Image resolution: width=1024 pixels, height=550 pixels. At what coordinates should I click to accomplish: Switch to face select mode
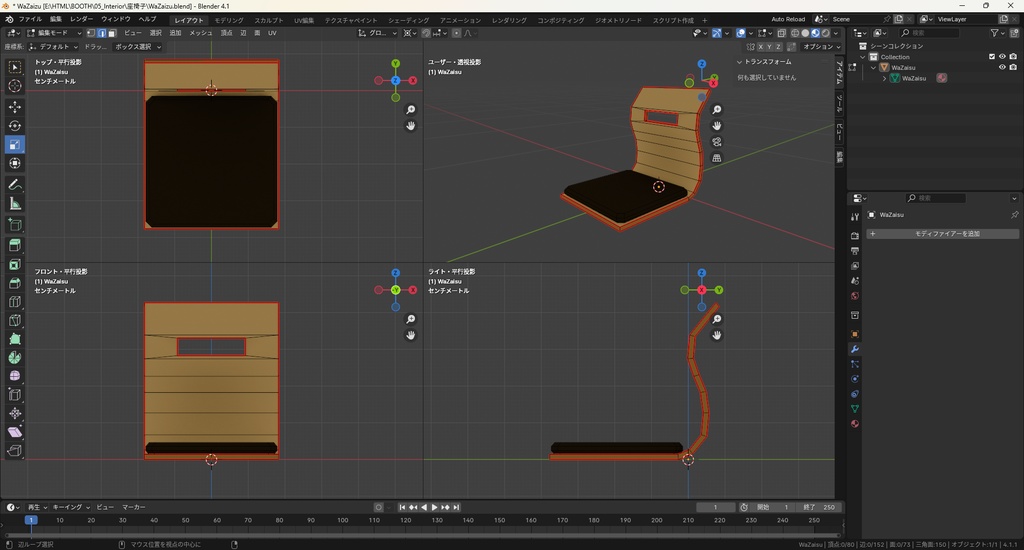pos(113,33)
